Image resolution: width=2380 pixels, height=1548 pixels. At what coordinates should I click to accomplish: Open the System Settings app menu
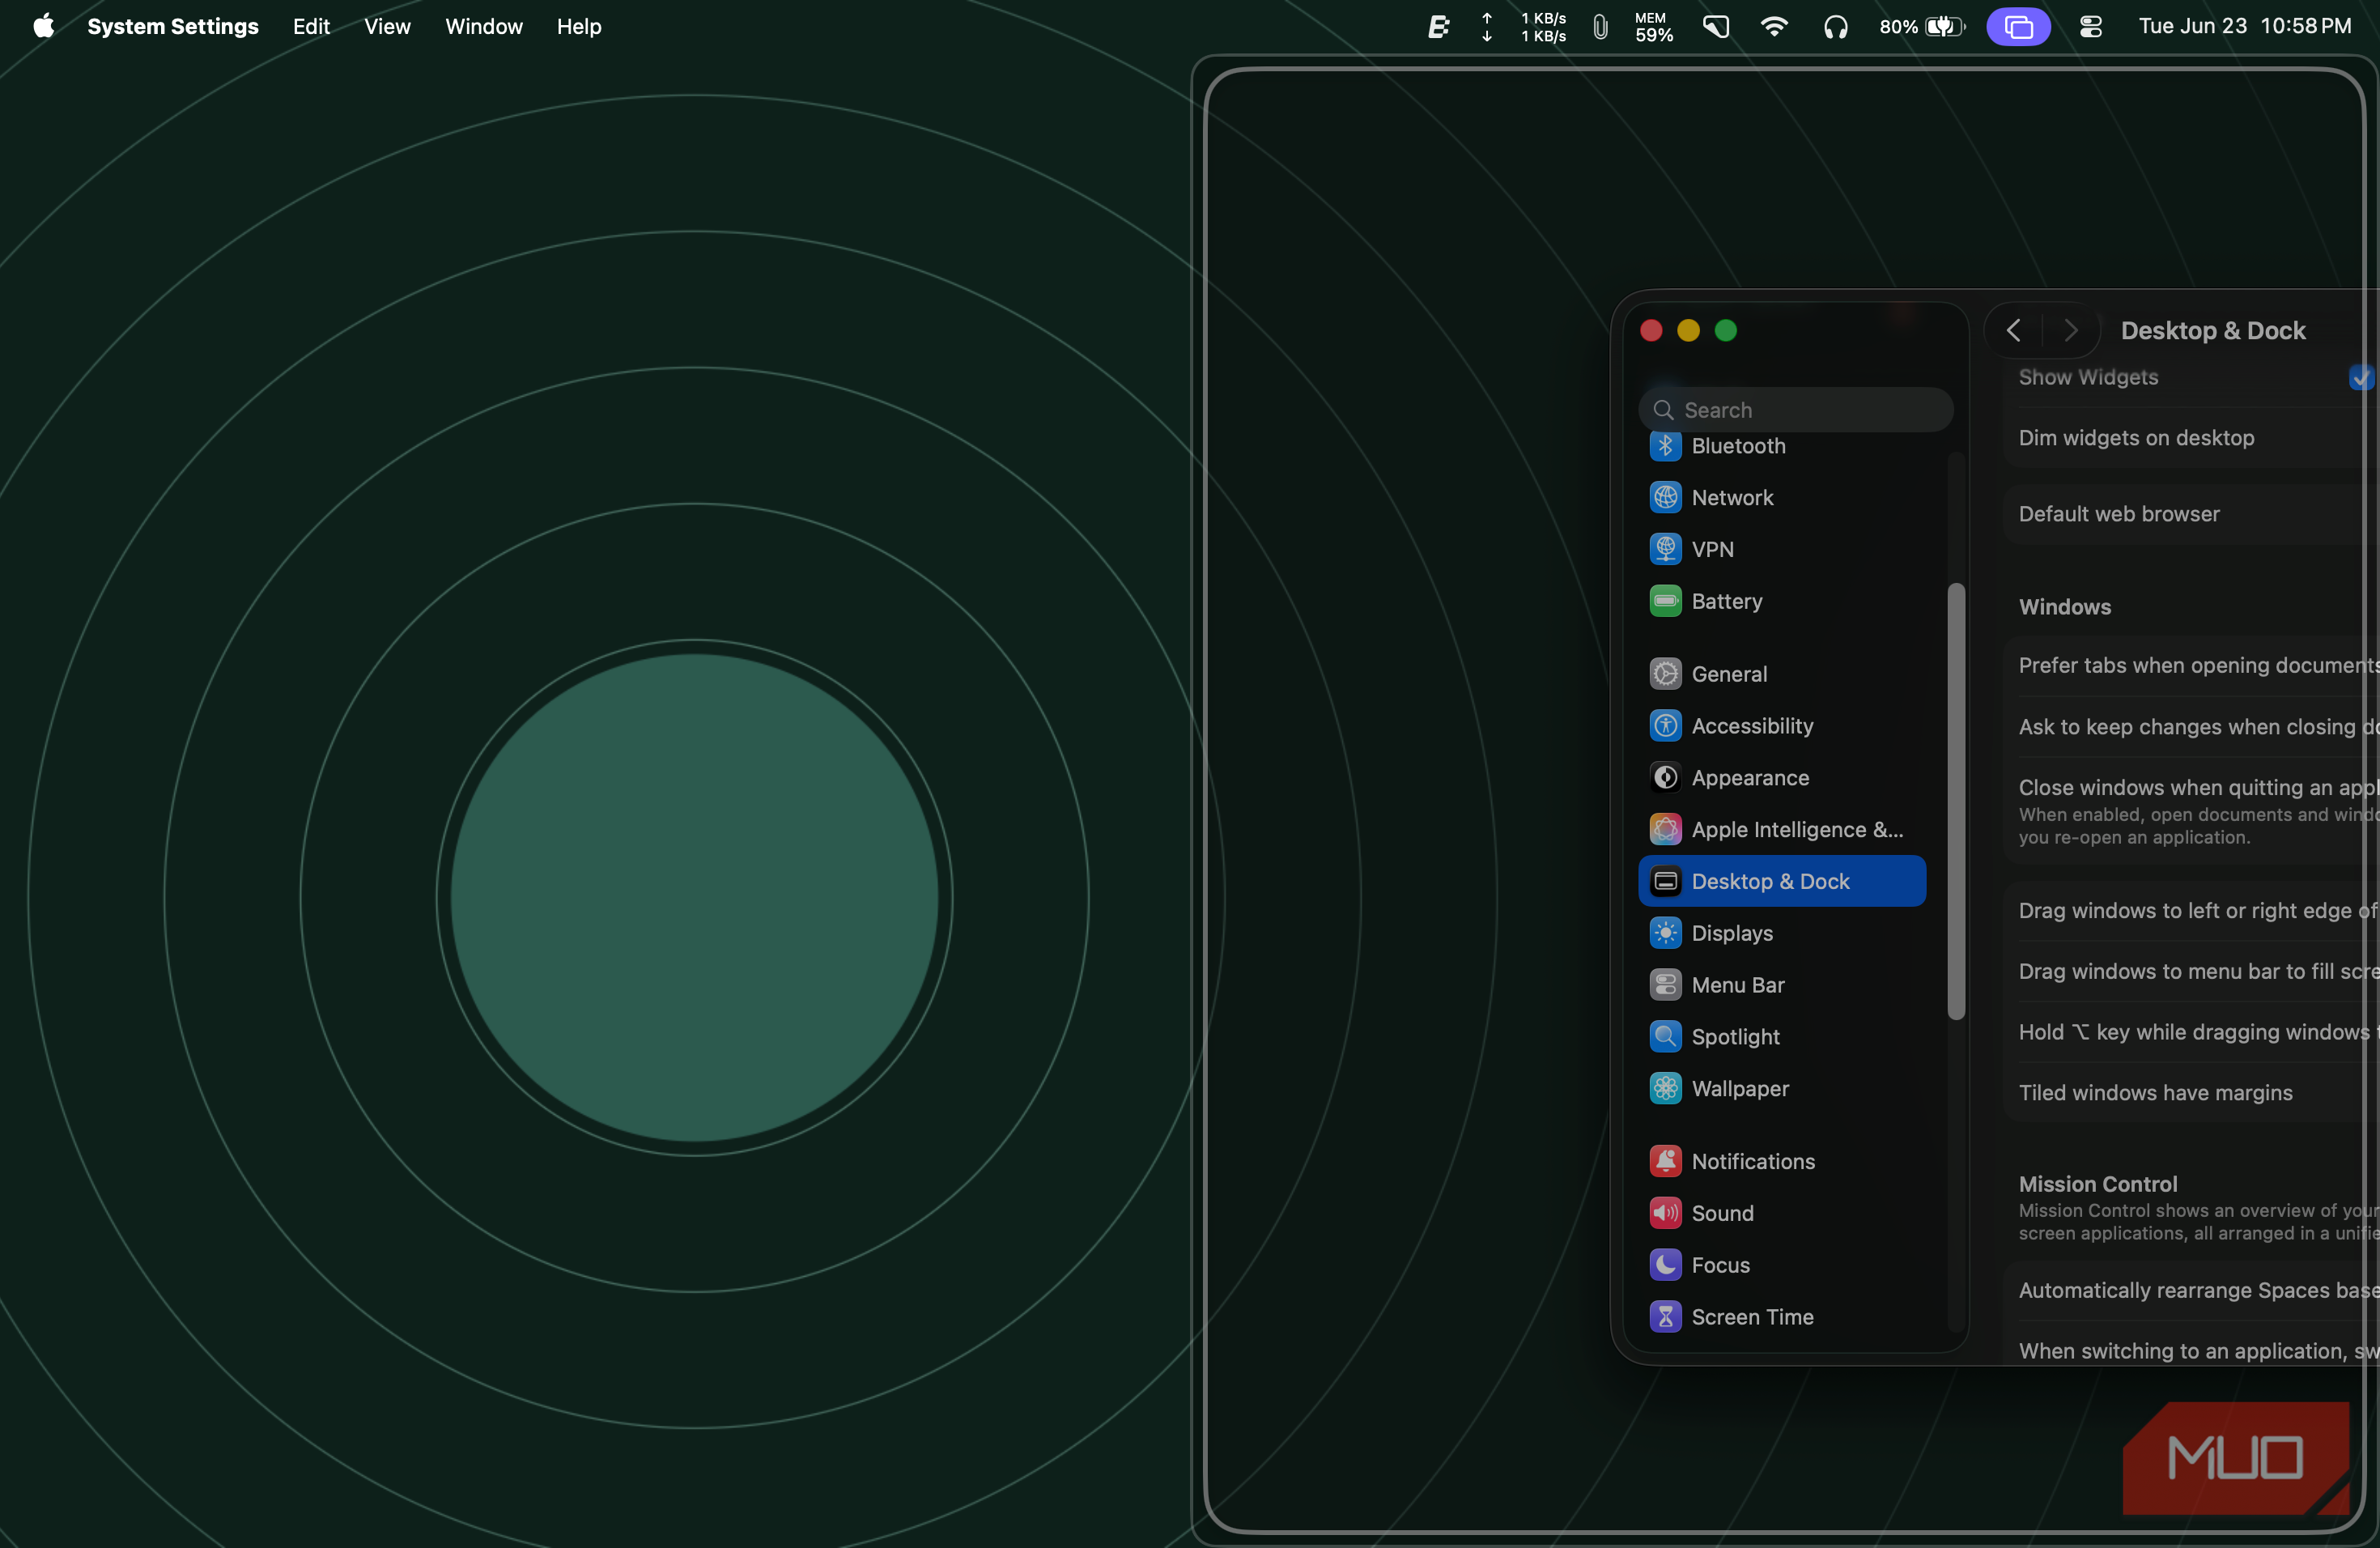click(173, 27)
